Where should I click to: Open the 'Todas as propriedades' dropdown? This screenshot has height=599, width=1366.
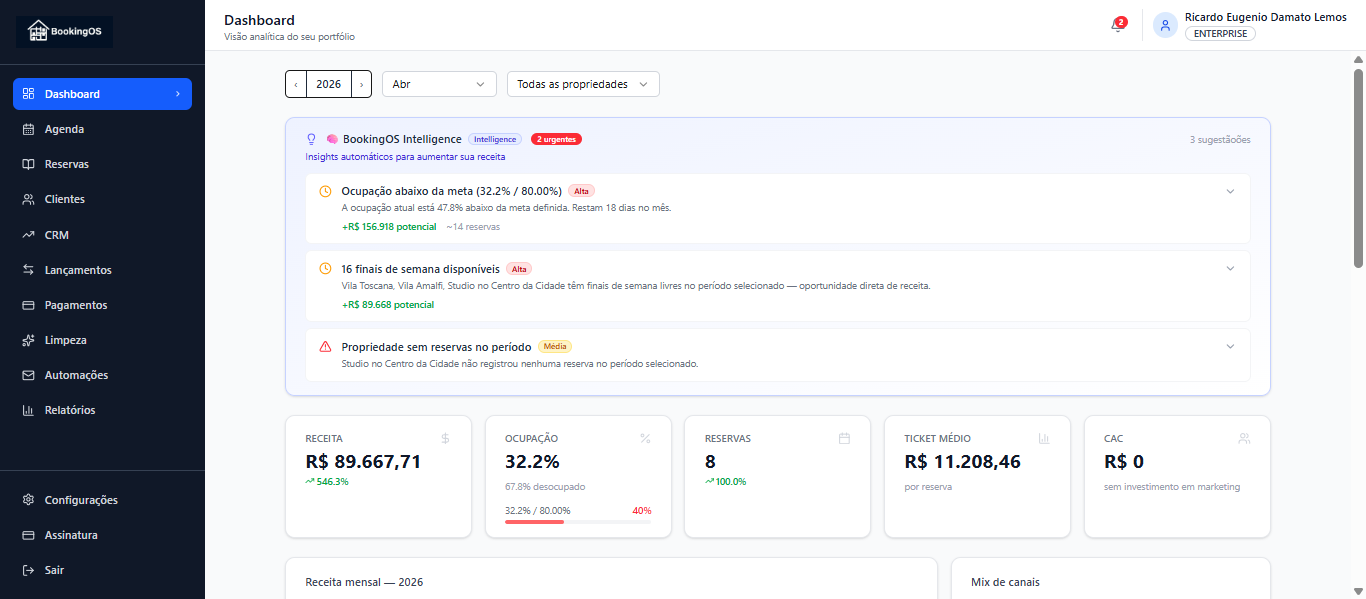[582, 84]
